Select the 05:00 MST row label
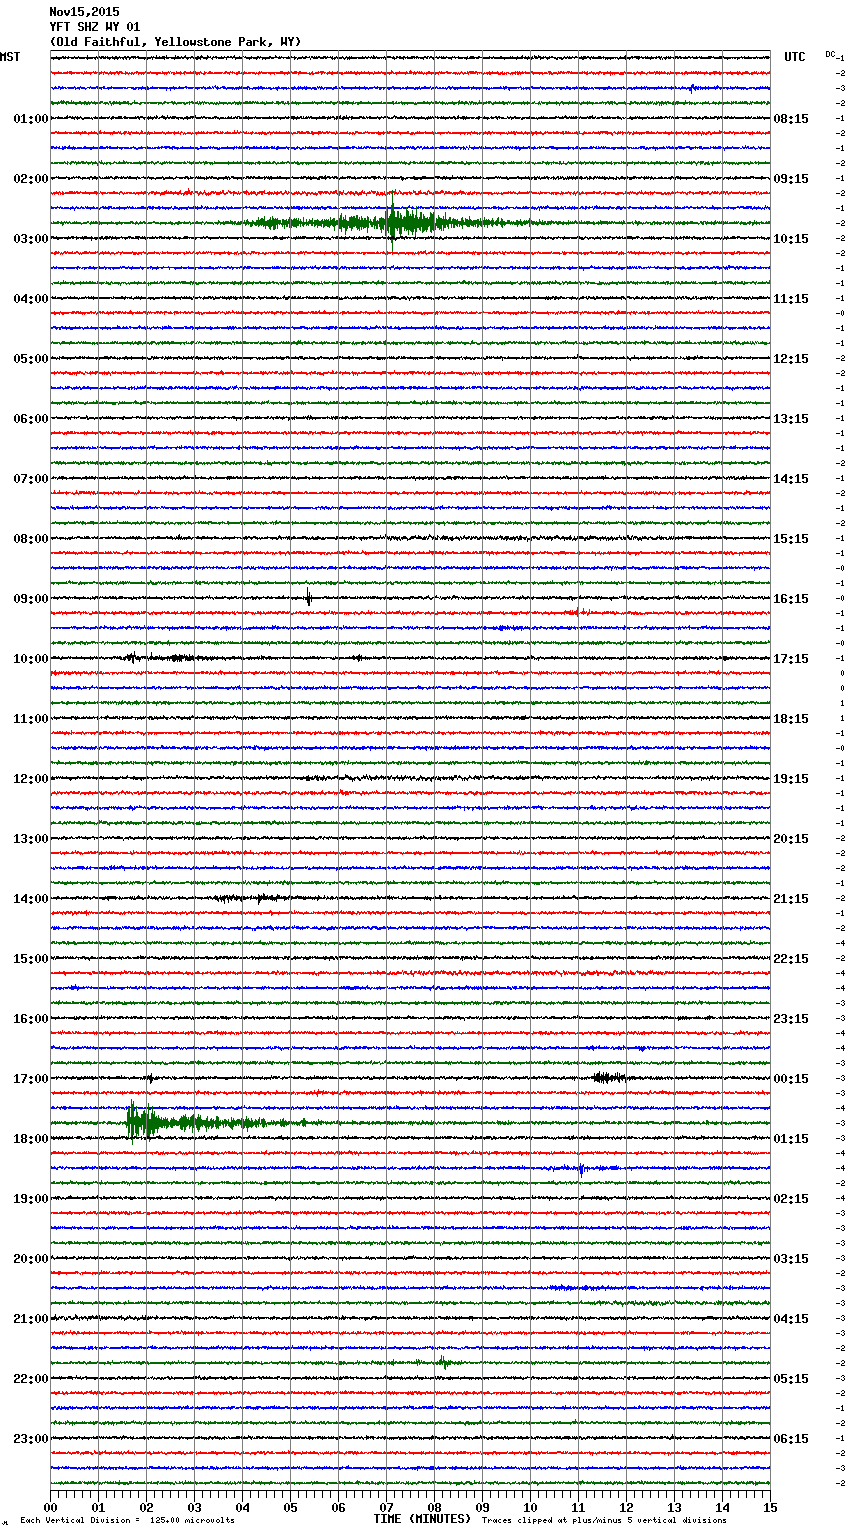 pyautogui.click(x=31, y=359)
